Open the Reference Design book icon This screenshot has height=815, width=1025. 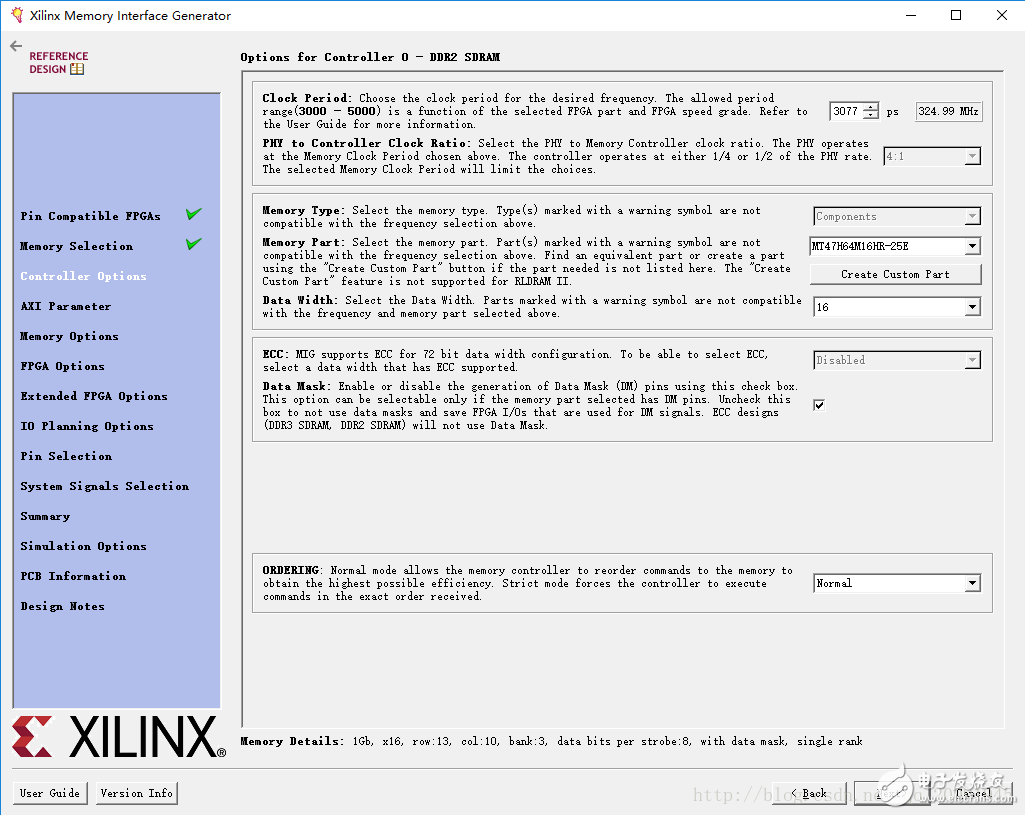[x=78, y=69]
